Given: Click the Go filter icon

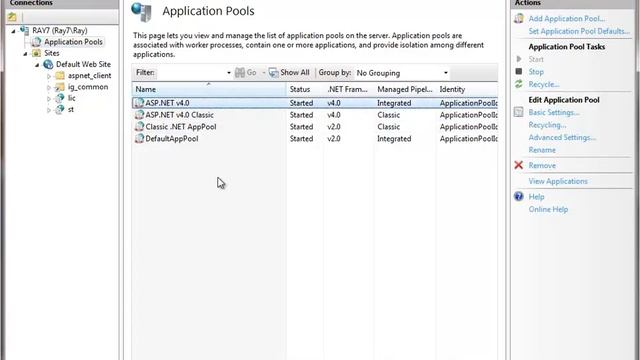Looking at the screenshot, I should pyautogui.click(x=240, y=73).
